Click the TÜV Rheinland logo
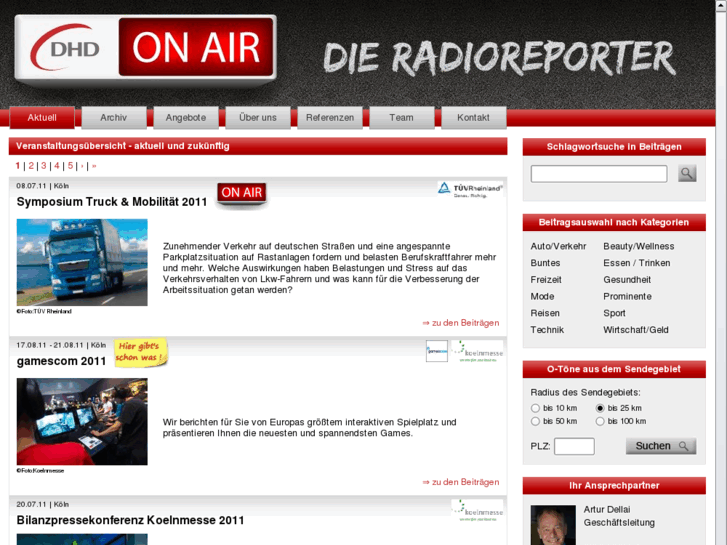 [x=470, y=189]
